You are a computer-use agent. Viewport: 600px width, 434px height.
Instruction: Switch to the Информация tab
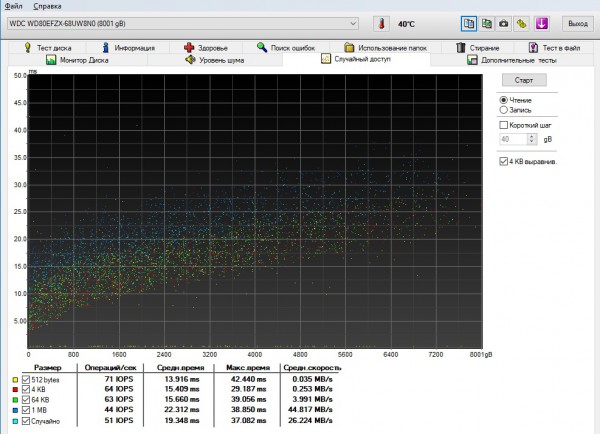click(129, 47)
